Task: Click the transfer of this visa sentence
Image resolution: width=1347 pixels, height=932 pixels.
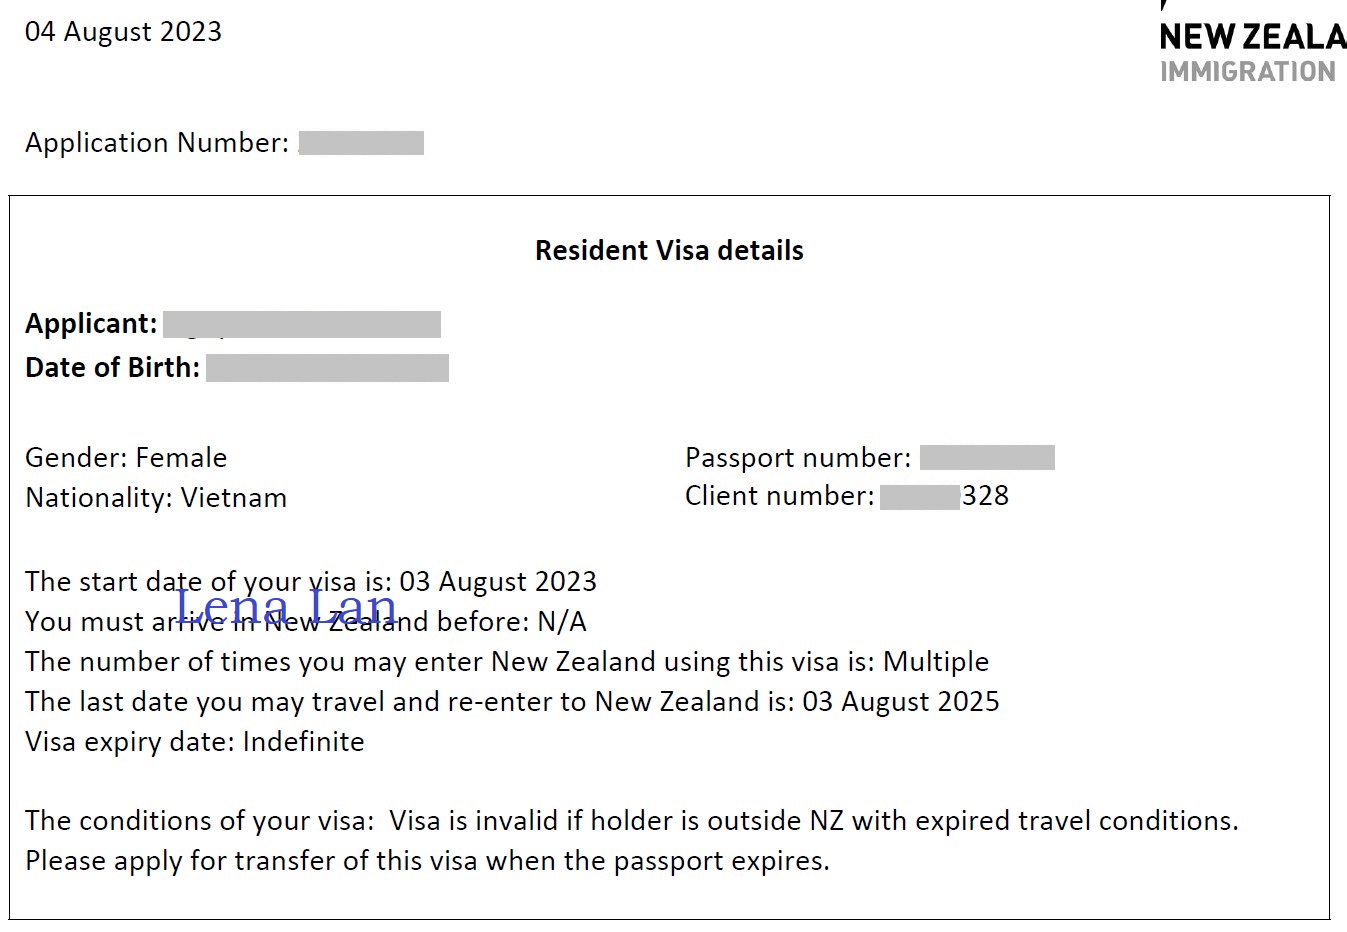Action: 427,861
